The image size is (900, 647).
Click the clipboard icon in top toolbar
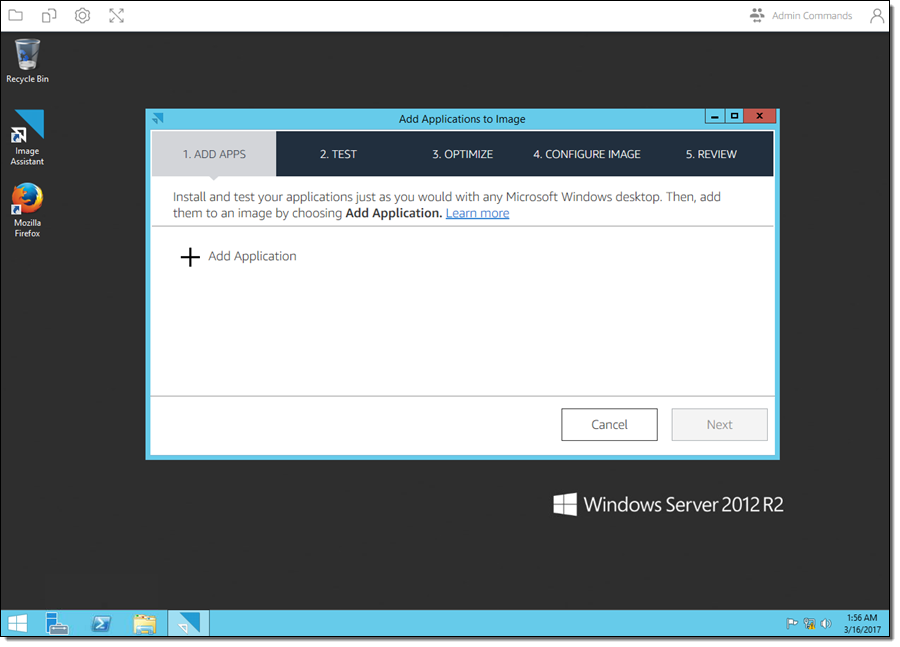tap(49, 16)
